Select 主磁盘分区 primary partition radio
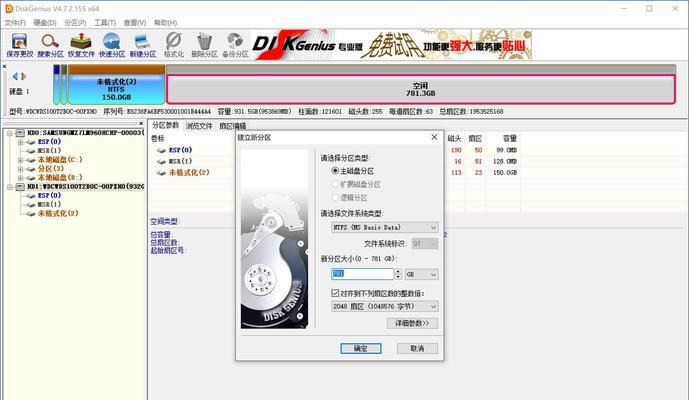The image size is (689, 400). coord(335,171)
